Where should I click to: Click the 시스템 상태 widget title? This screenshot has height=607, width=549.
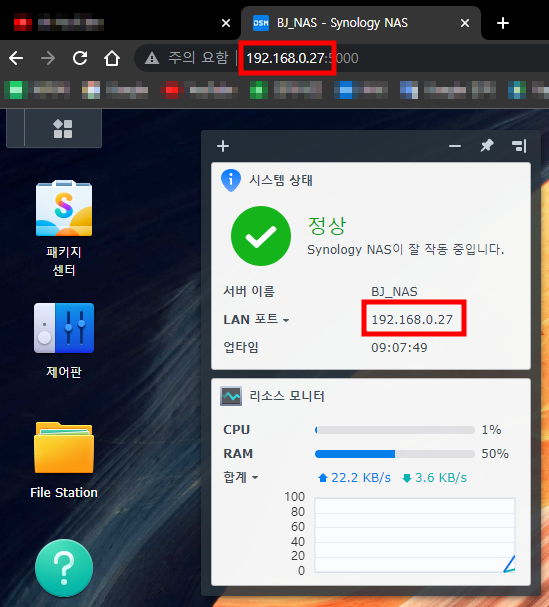281,180
